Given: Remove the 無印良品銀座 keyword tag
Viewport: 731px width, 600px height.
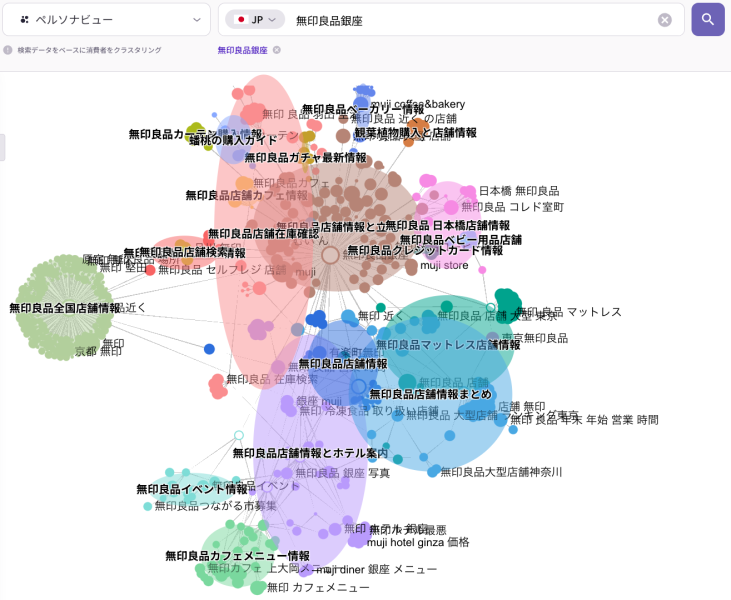Looking at the screenshot, I should click(x=276, y=50).
